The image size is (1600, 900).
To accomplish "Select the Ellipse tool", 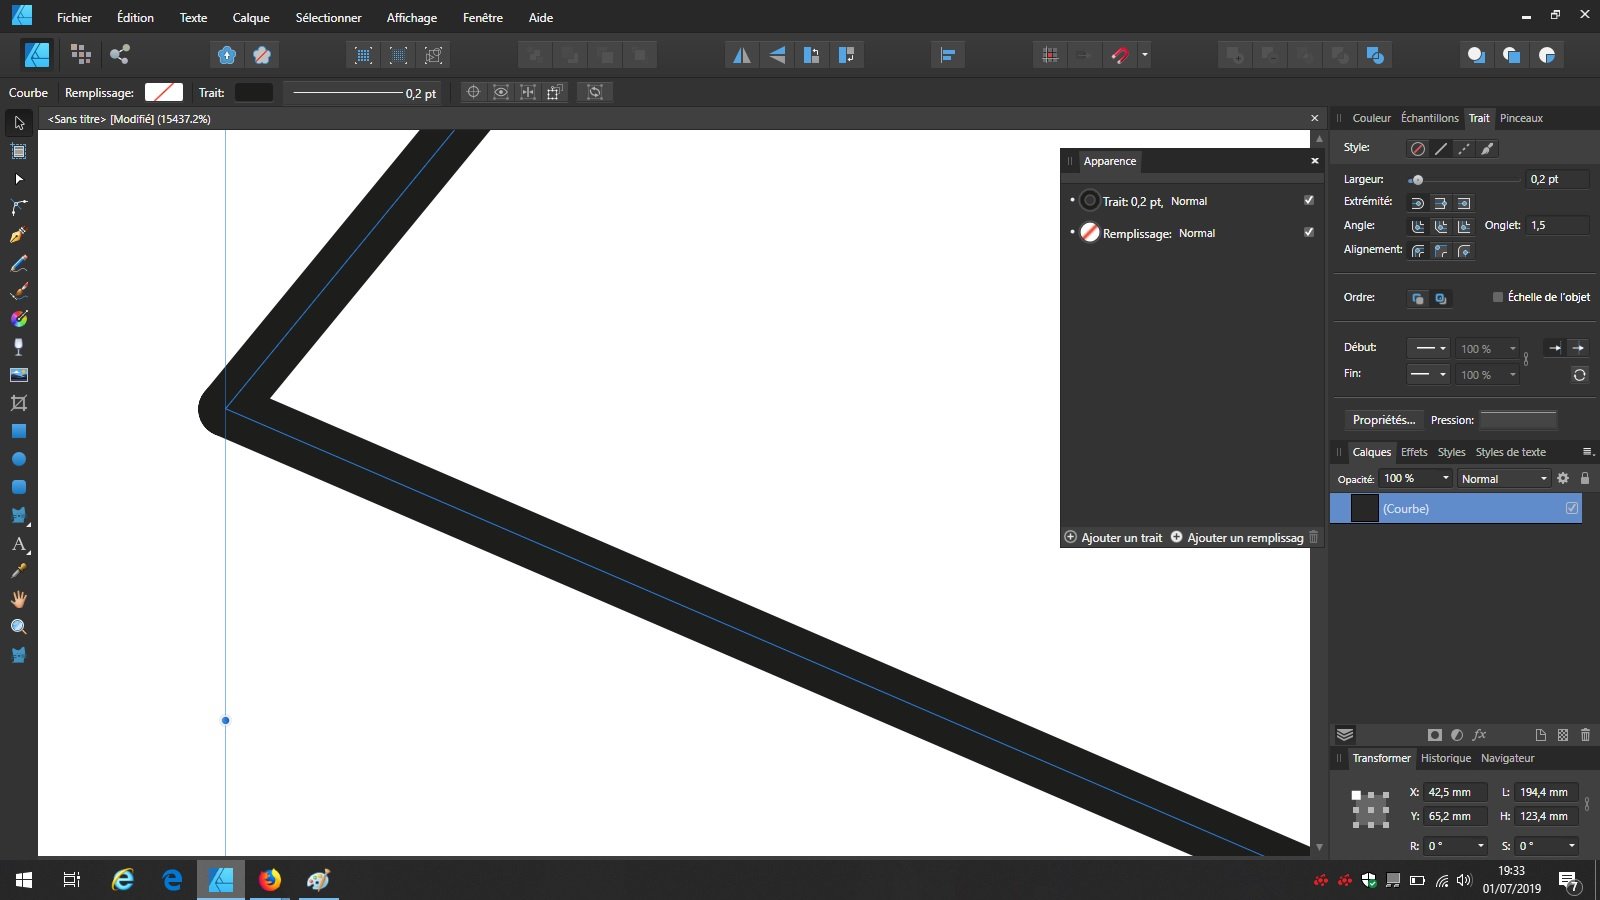I will click(x=18, y=459).
